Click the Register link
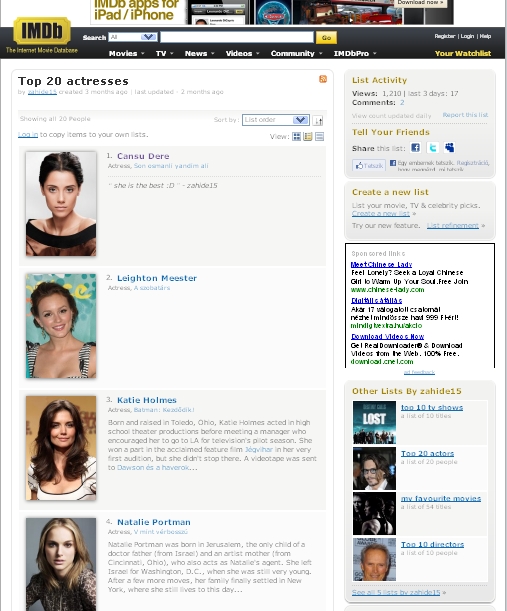Image resolution: width=507 pixels, height=611 pixels. click(x=445, y=36)
